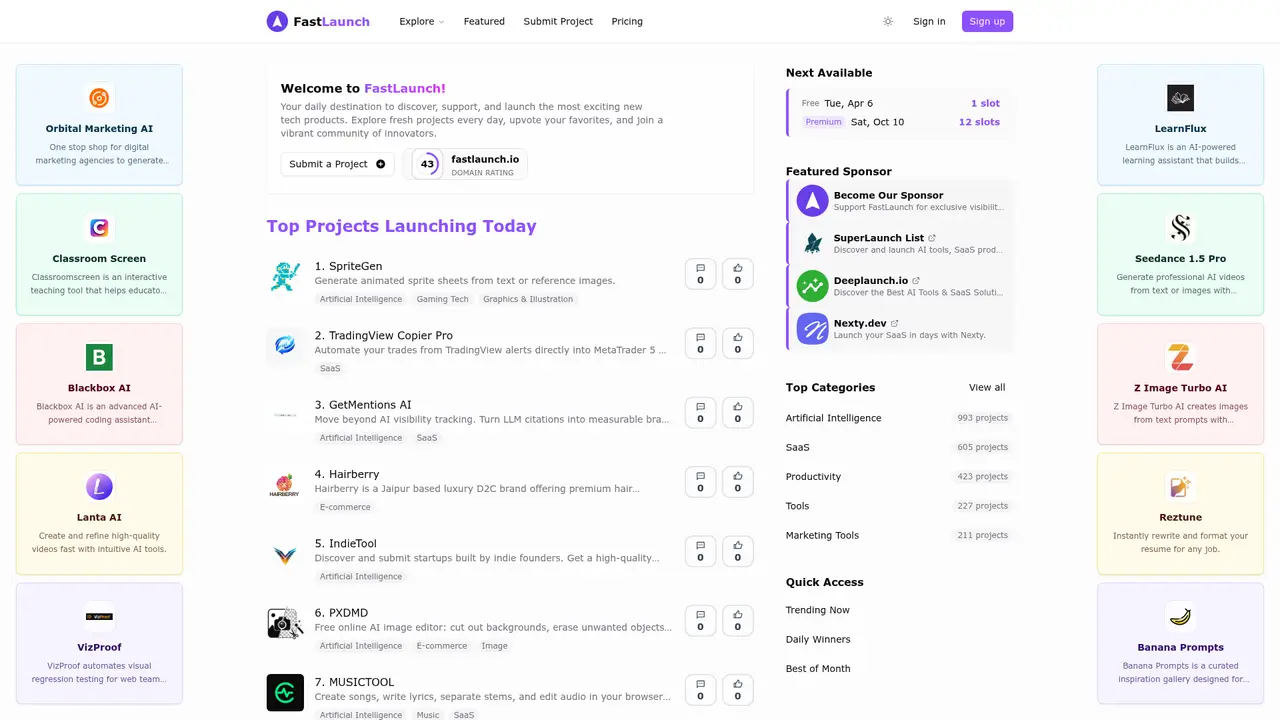Visit the Deeplaunch.io sponsor link
The height and width of the screenshot is (720, 1280).
coord(900,286)
